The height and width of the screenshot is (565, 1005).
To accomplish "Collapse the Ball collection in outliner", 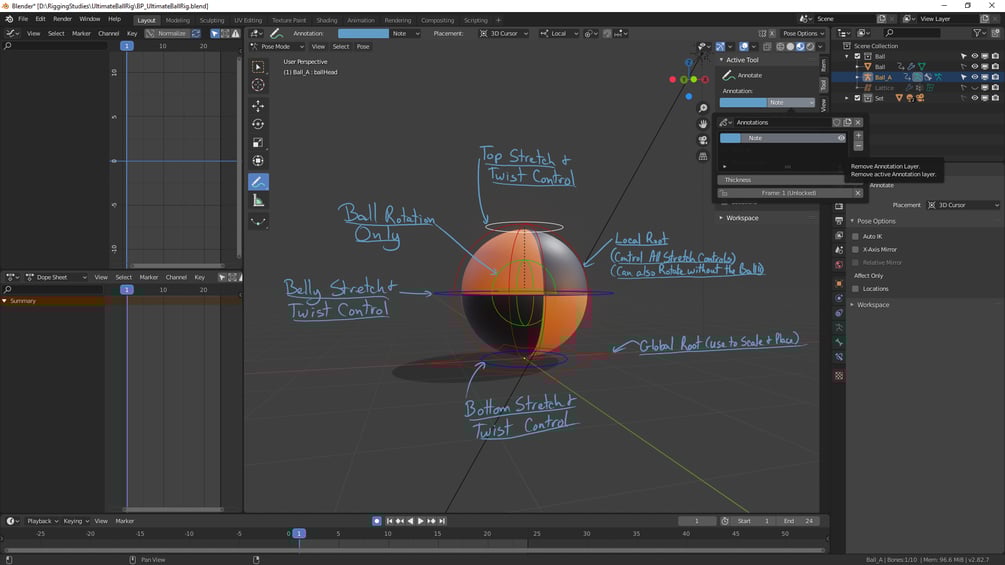I will click(x=847, y=56).
